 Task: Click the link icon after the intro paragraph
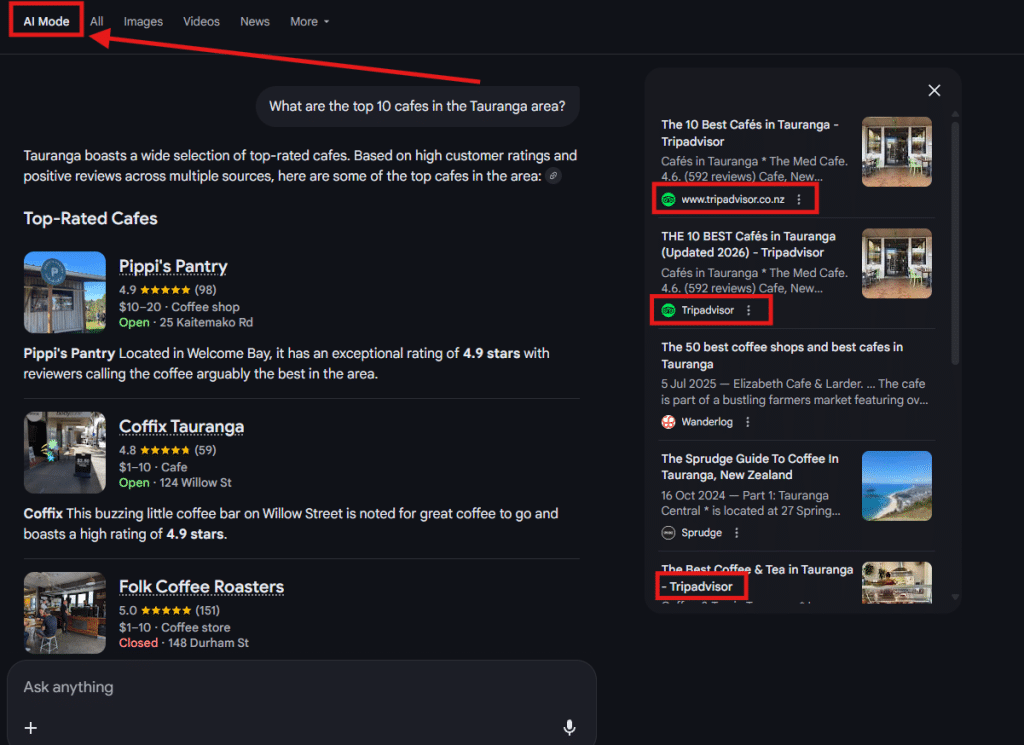[x=553, y=176]
